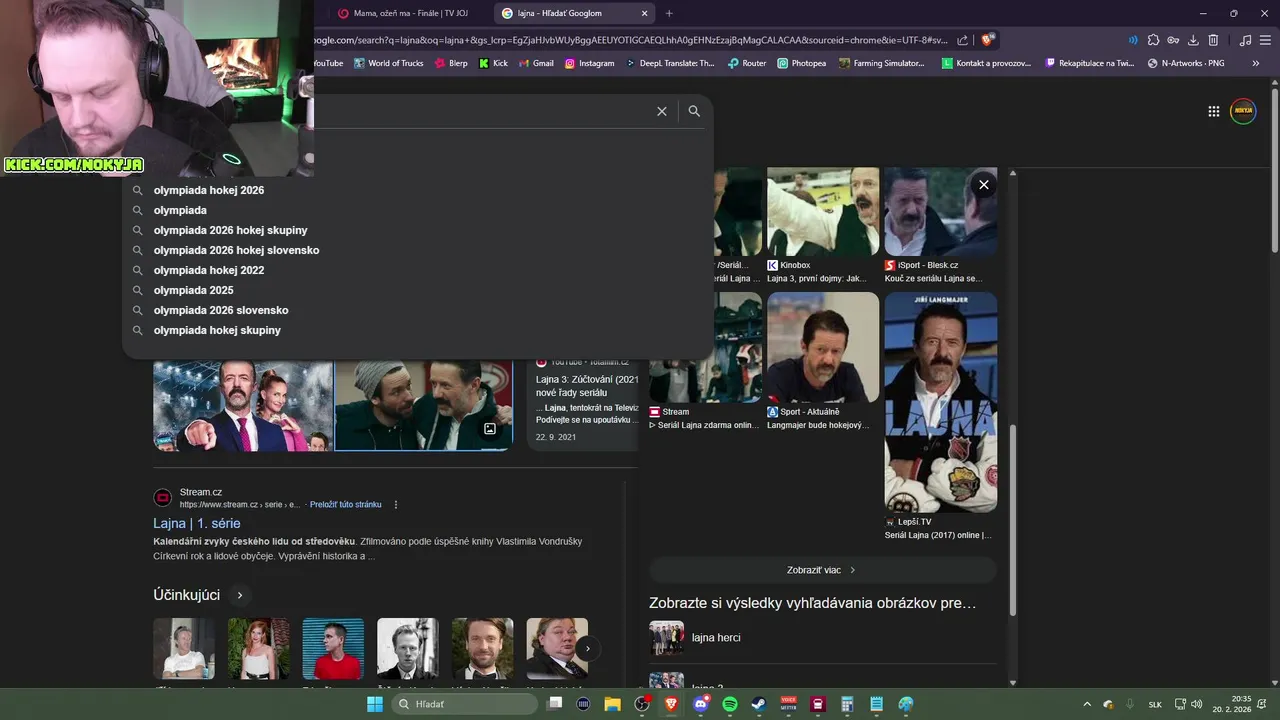Select suggestion olympiada 2026 slovensko
Screen dimensions: 1280x720
(418, 310)
